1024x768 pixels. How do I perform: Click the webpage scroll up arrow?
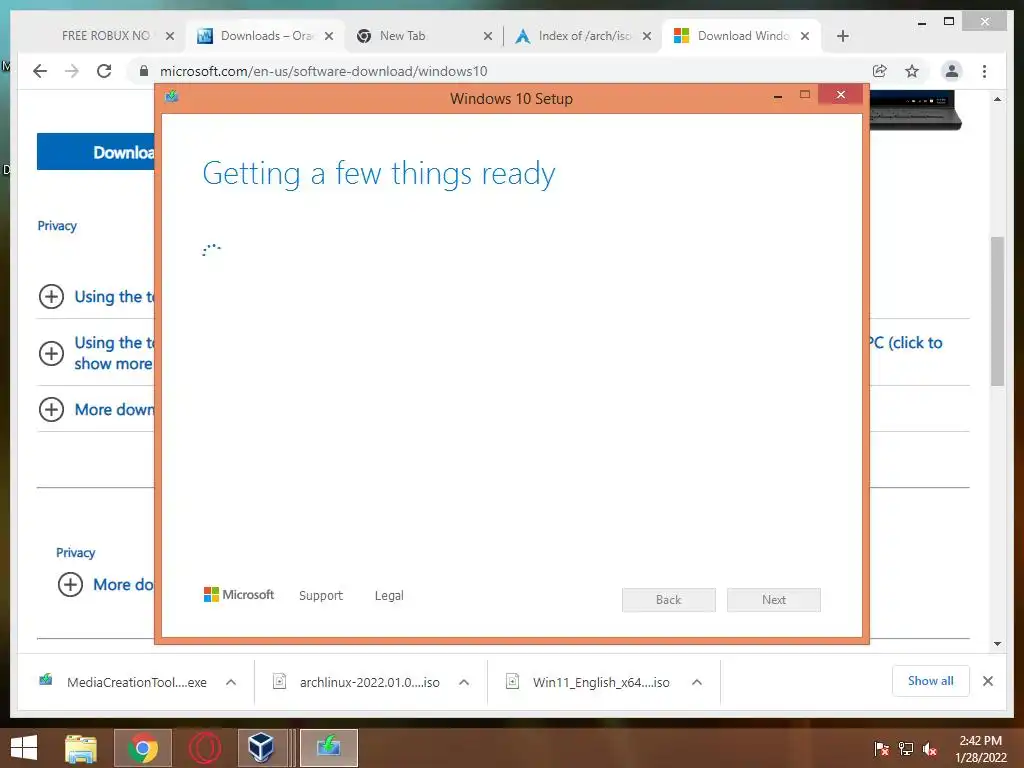pyautogui.click(x=997, y=99)
